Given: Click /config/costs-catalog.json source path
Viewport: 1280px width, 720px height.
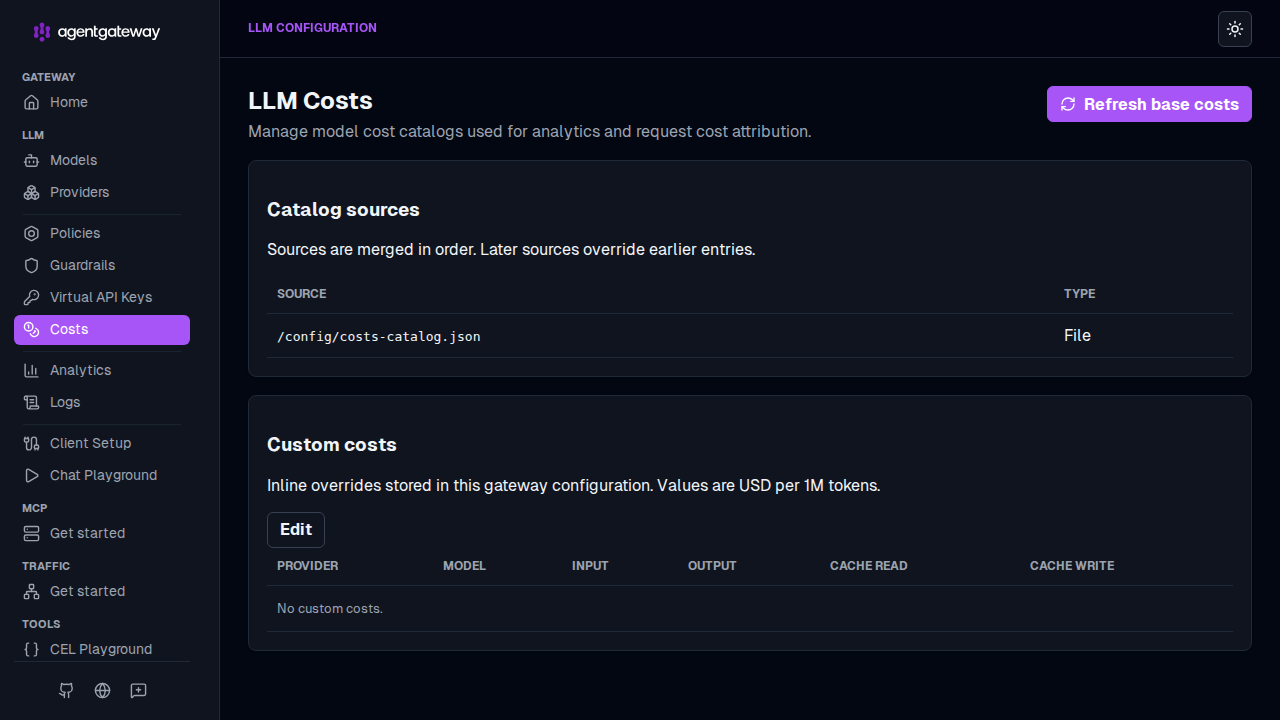Looking at the screenshot, I should (379, 336).
